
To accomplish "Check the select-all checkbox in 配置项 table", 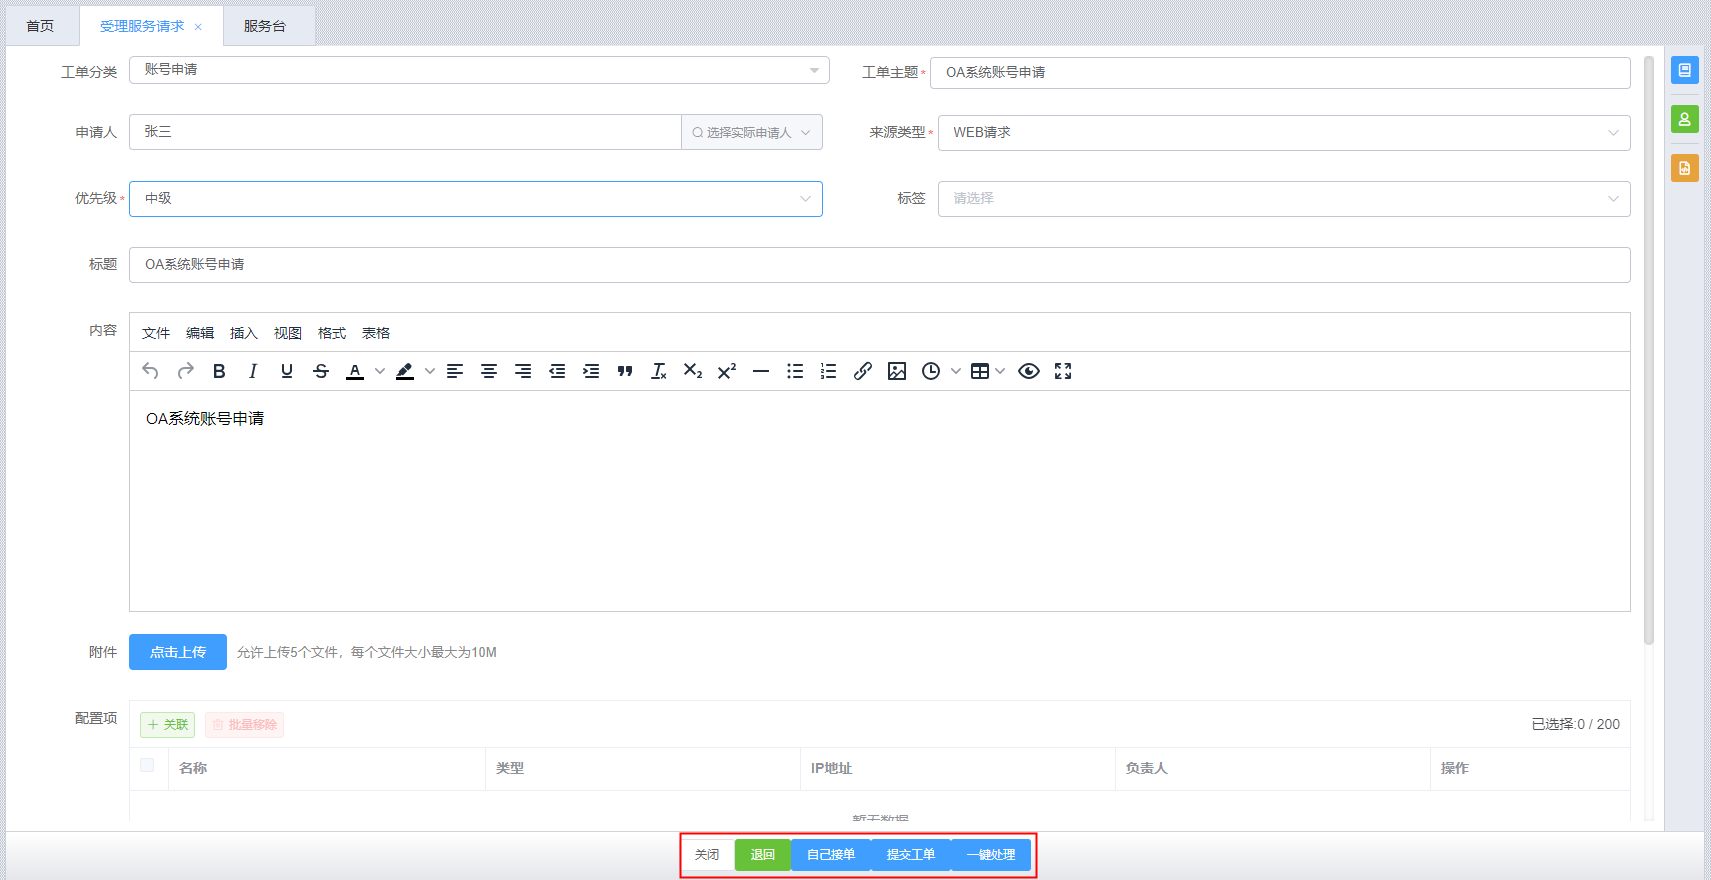I will tap(147, 766).
